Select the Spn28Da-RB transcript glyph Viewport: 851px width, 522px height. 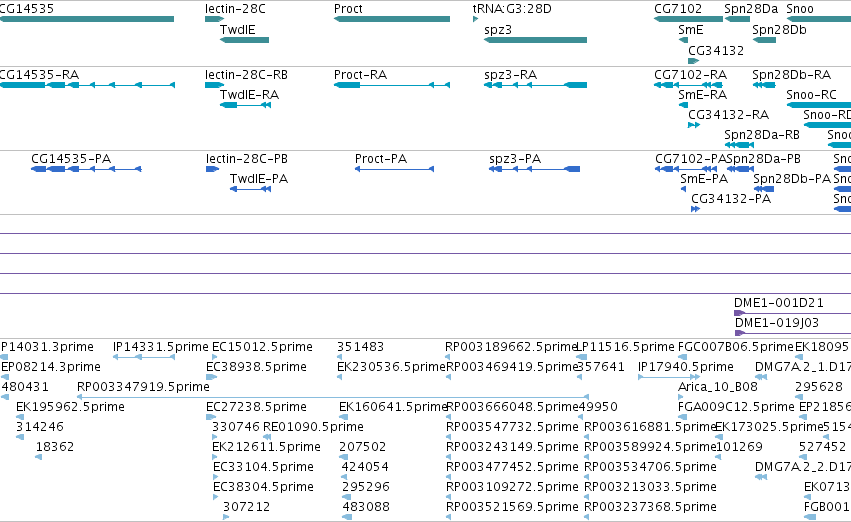[739, 145]
